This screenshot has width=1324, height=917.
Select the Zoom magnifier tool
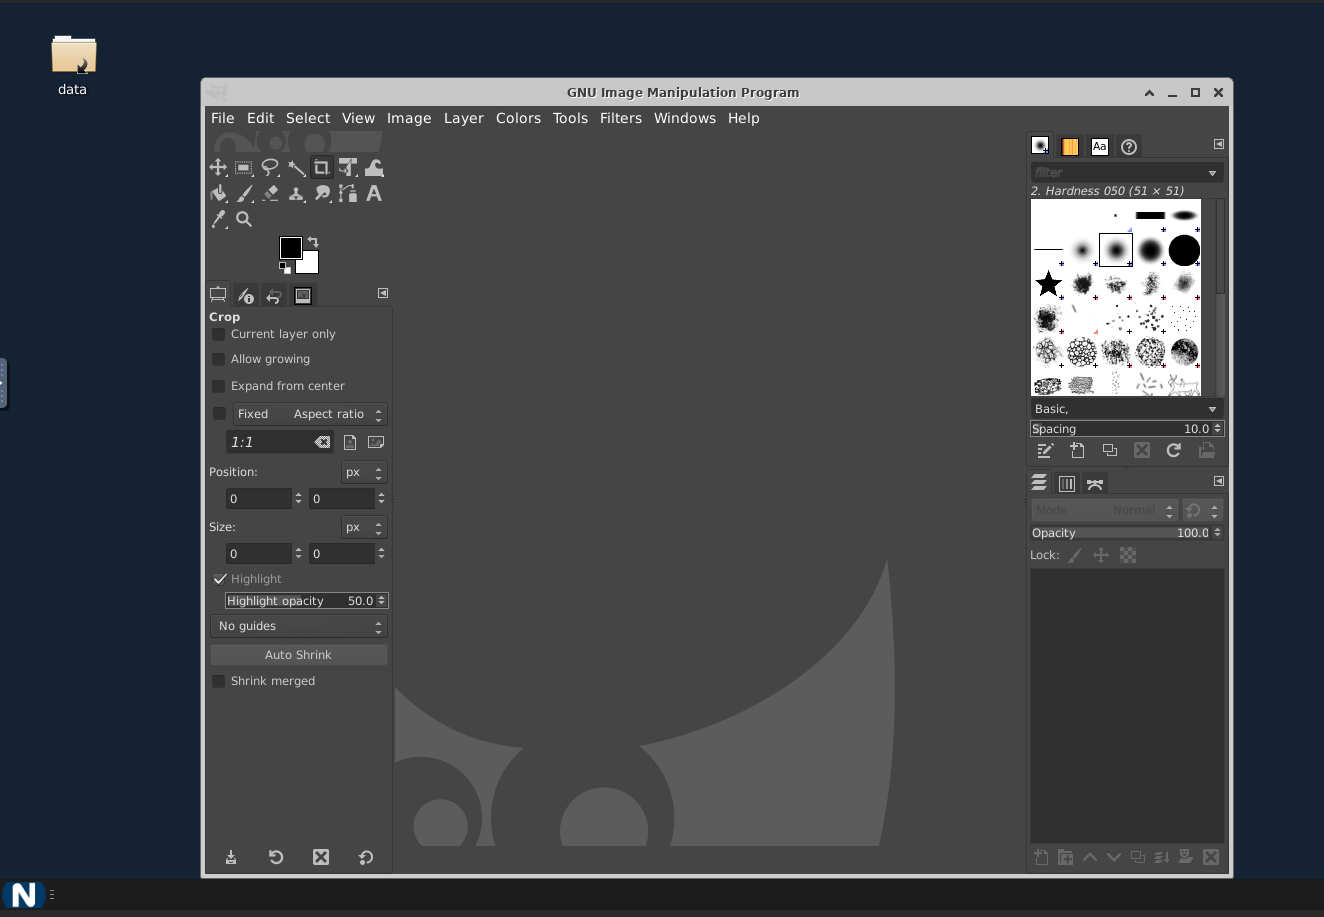point(244,220)
